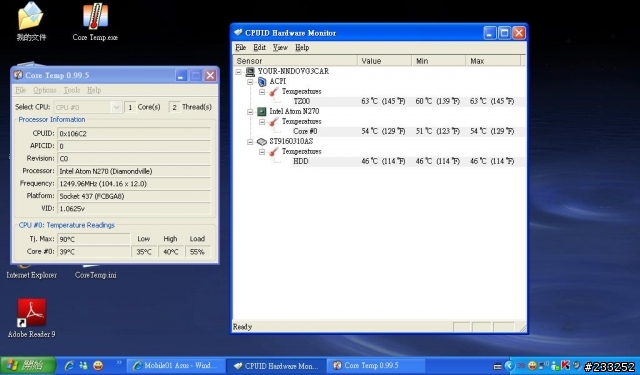Collapse Temperatures node under Intel Atom N270
The height and width of the screenshot is (375, 640).
(262, 122)
